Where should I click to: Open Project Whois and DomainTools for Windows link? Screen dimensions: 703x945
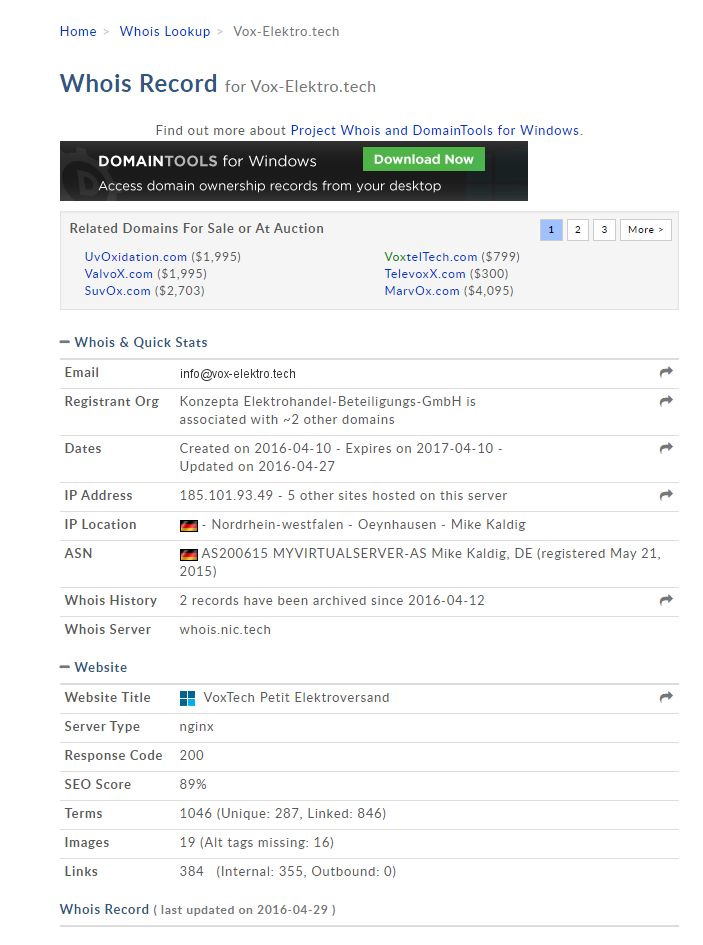point(435,131)
